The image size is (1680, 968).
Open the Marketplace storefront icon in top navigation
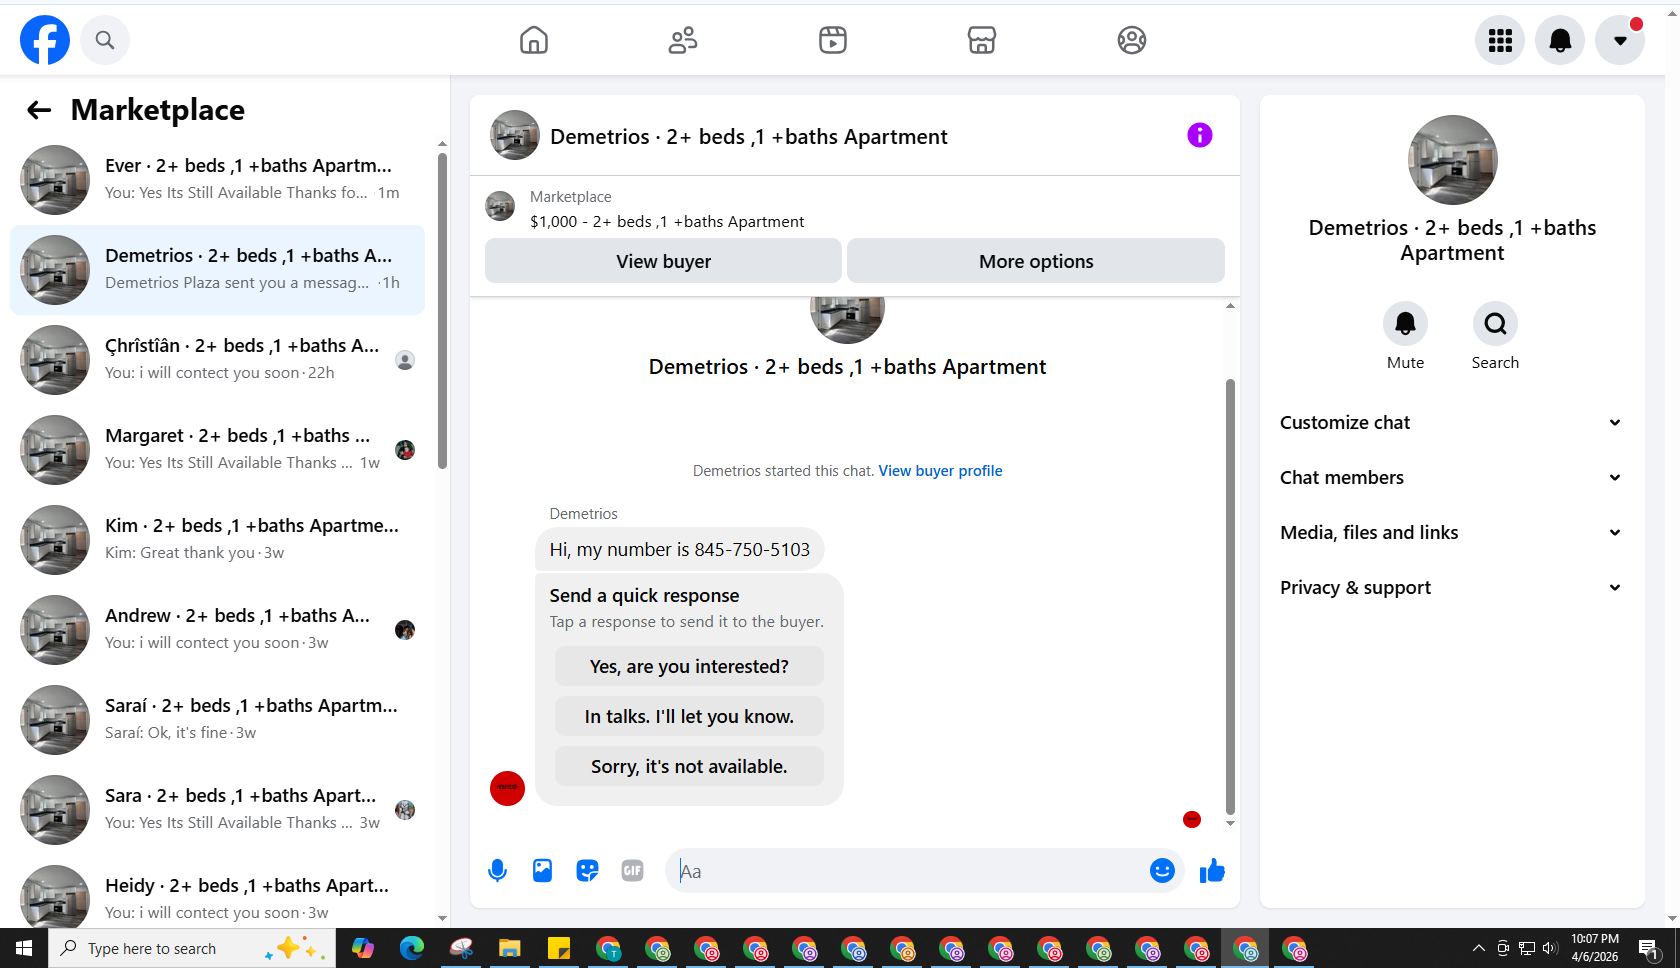pos(982,40)
